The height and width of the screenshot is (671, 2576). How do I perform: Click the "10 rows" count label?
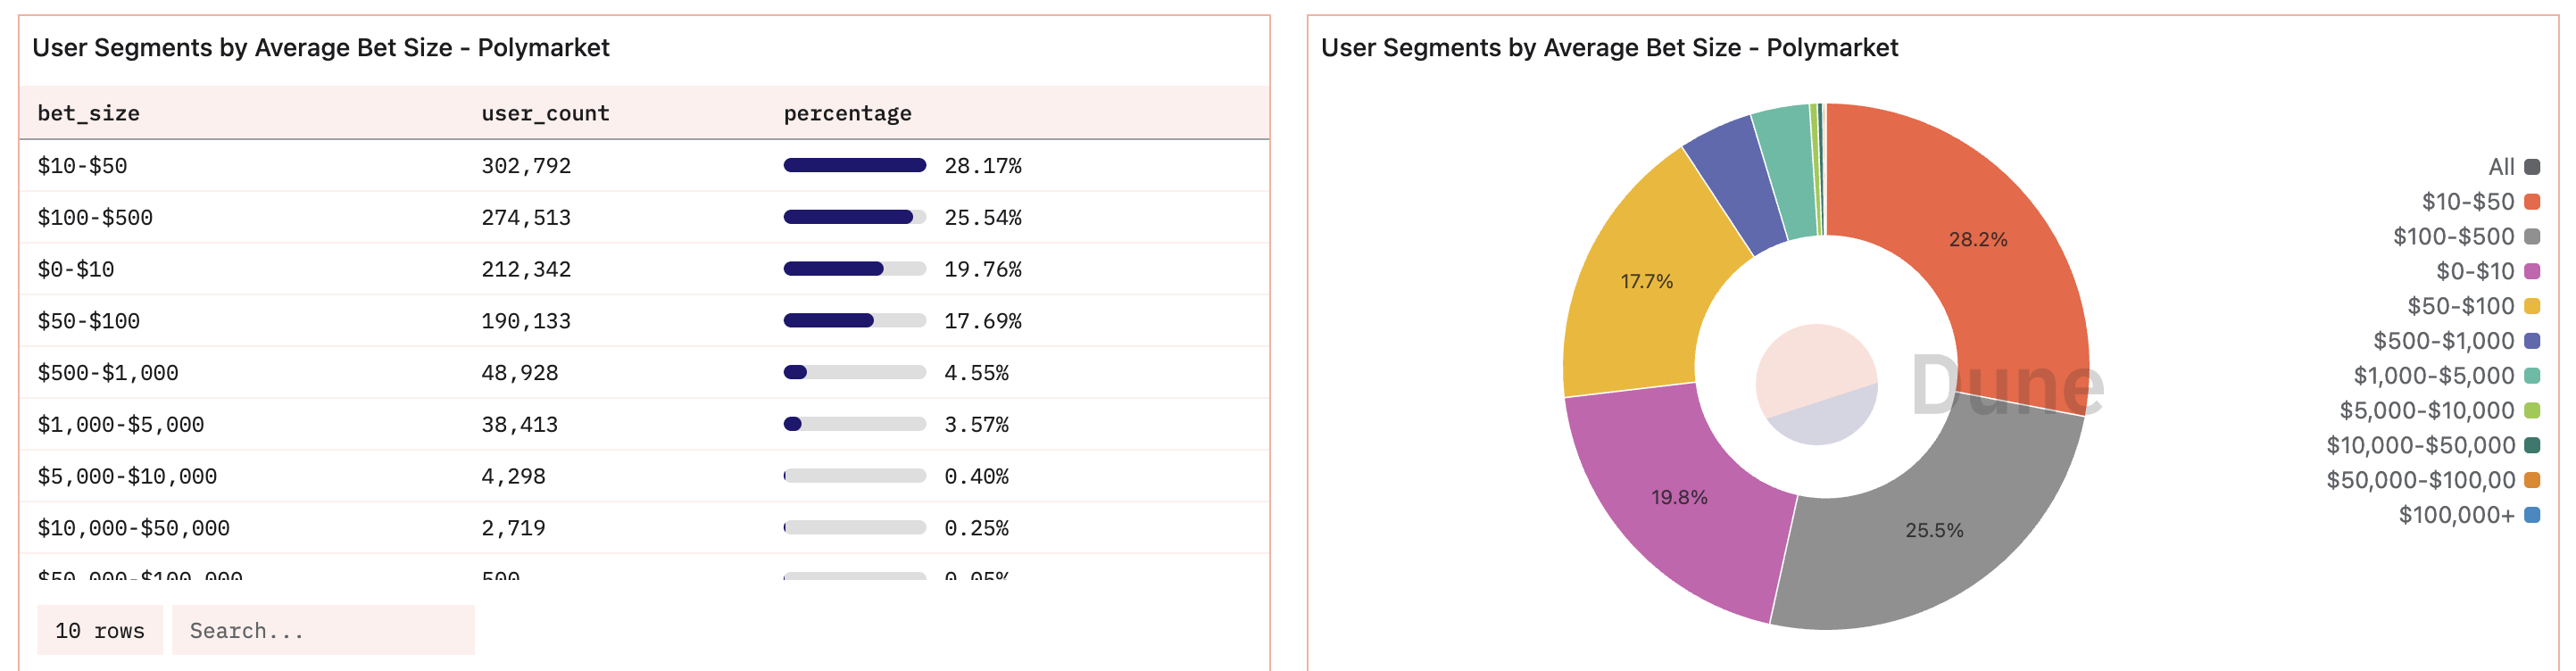[99, 630]
